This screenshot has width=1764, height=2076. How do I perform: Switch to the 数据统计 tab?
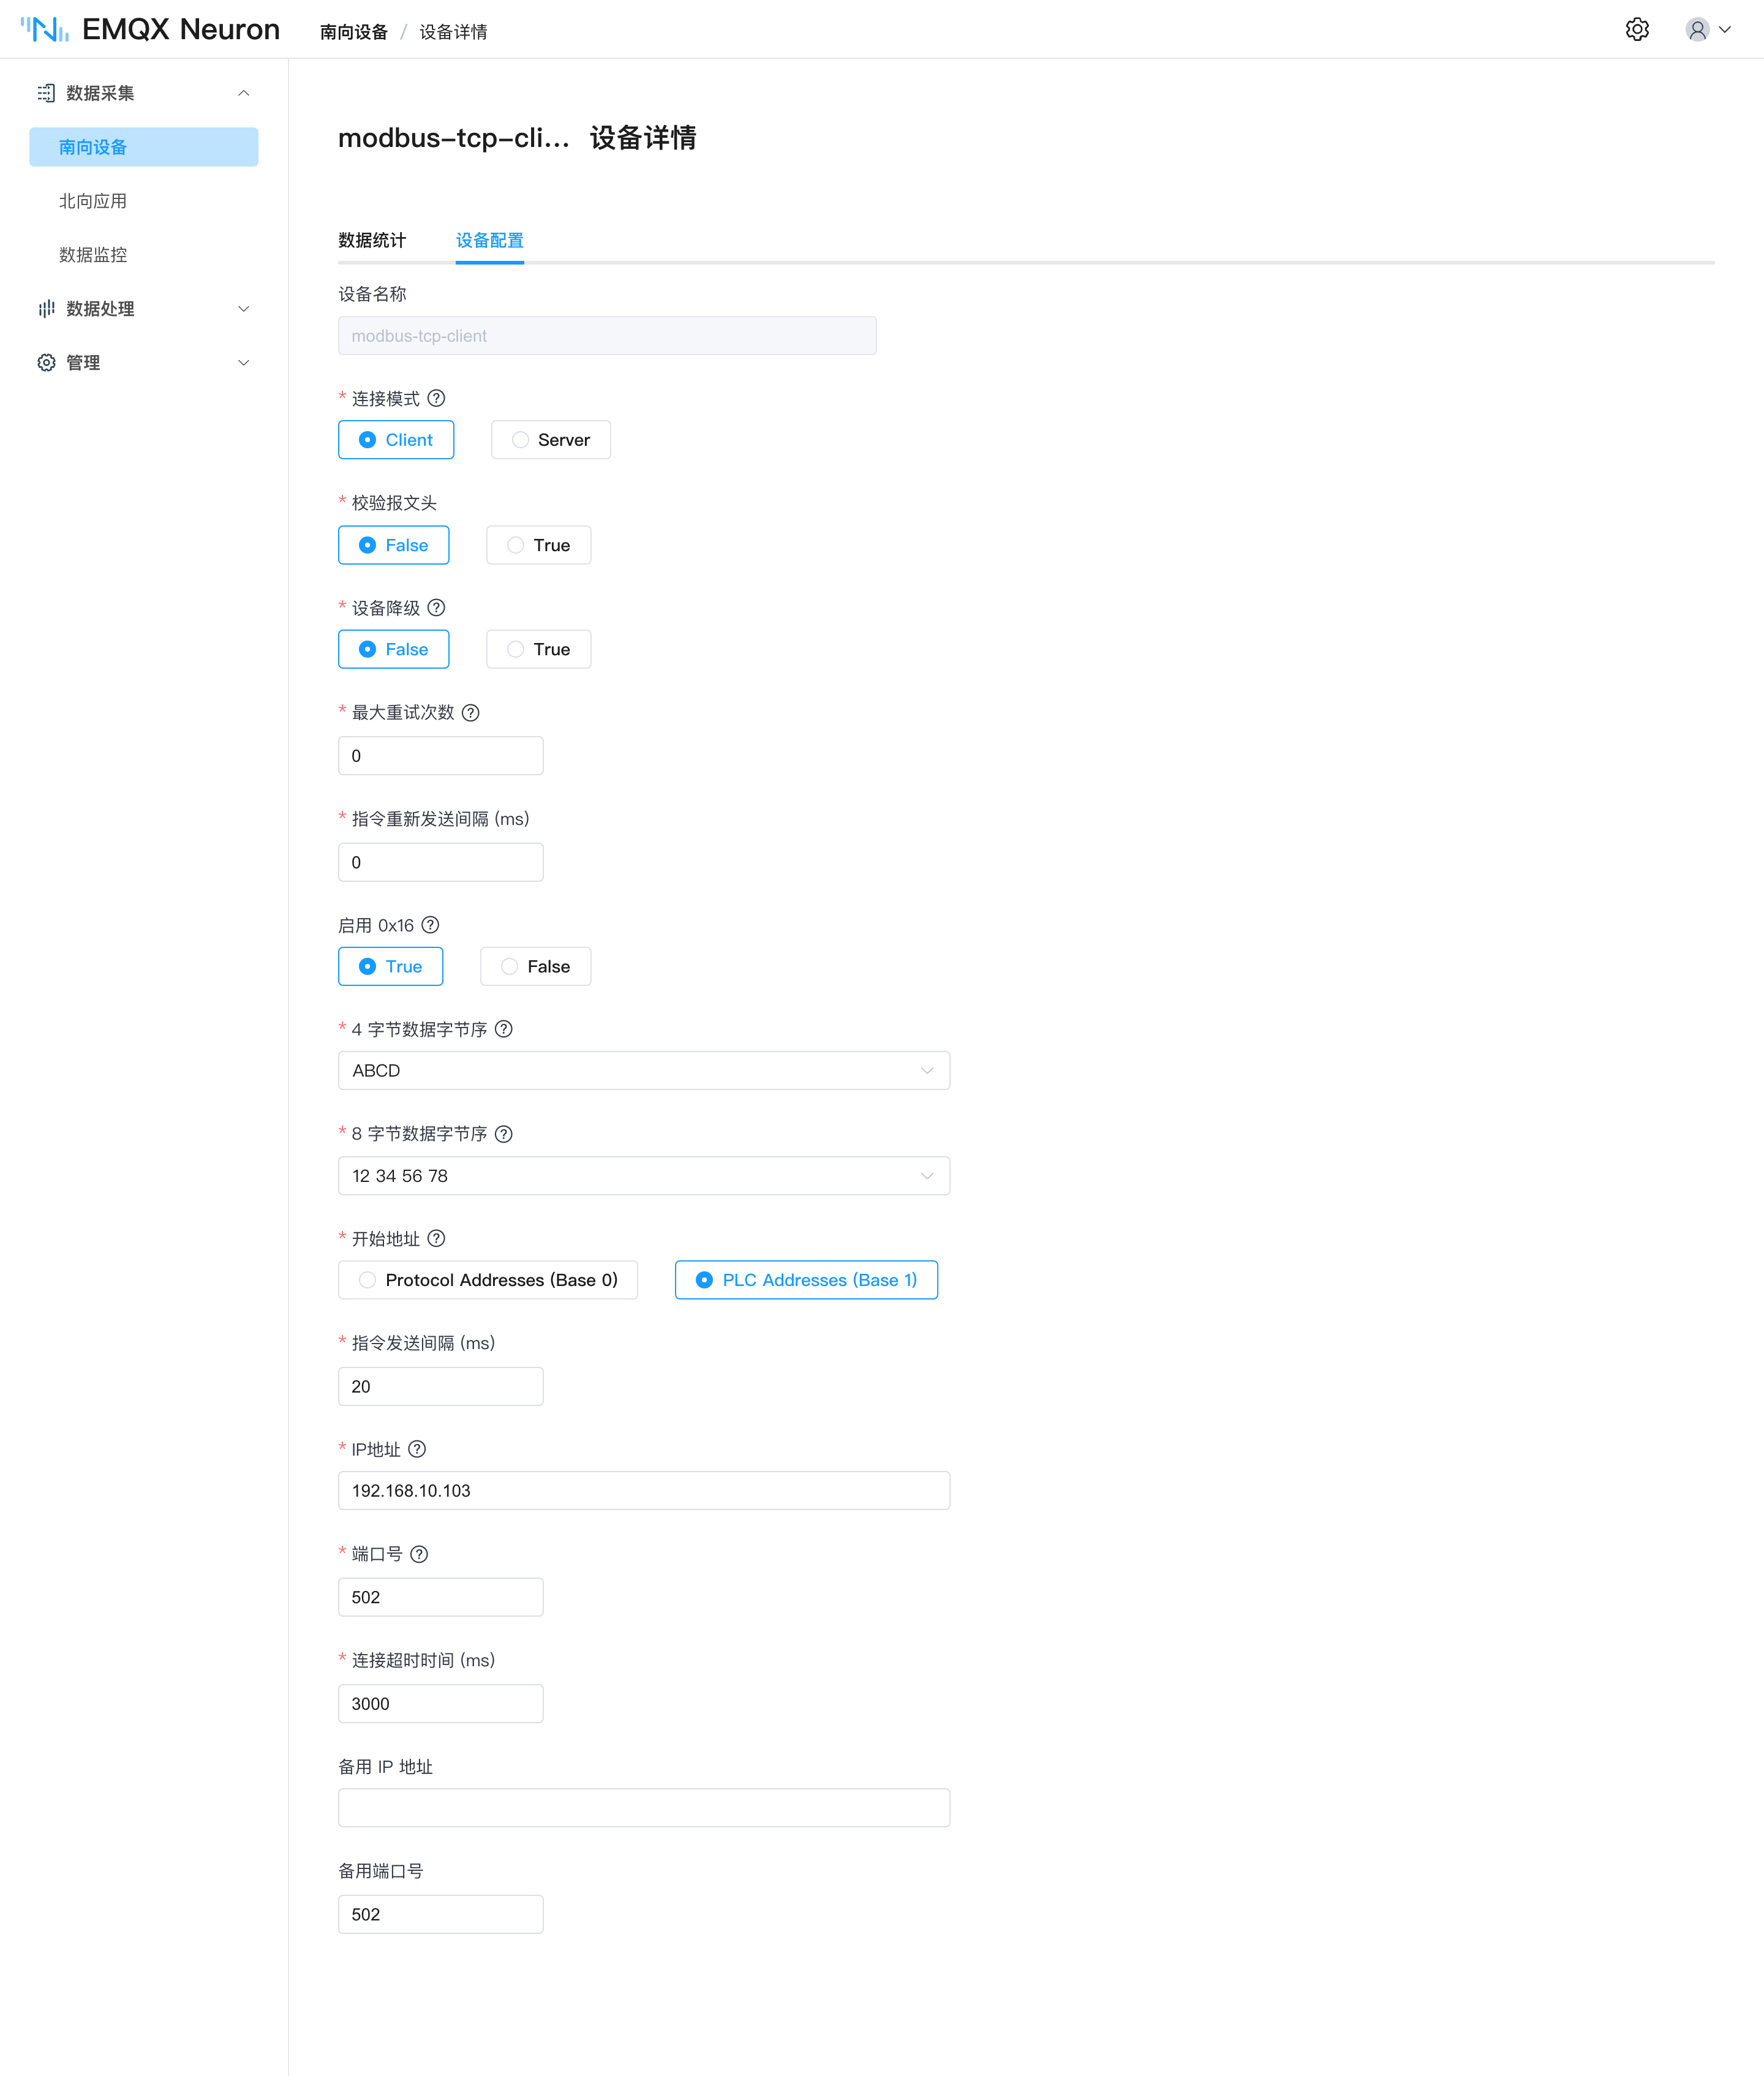pyautogui.click(x=372, y=240)
